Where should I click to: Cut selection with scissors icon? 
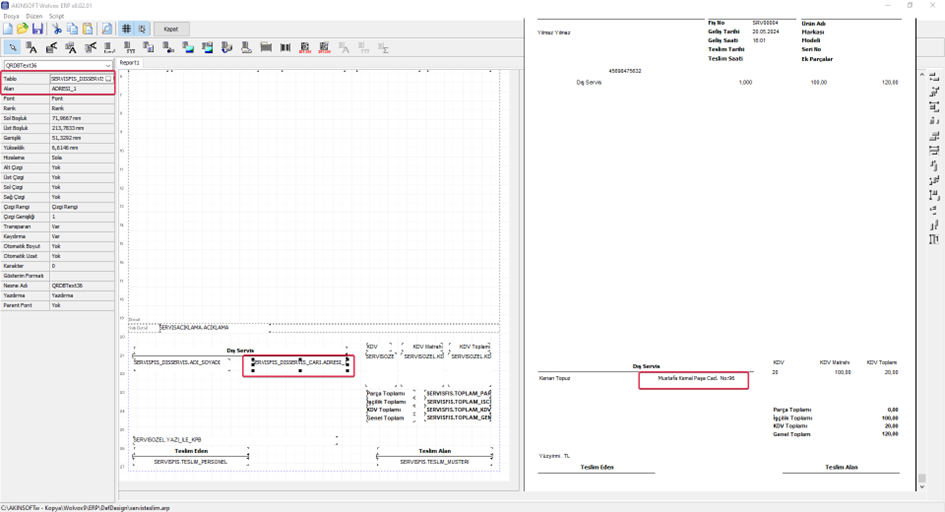point(57,29)
